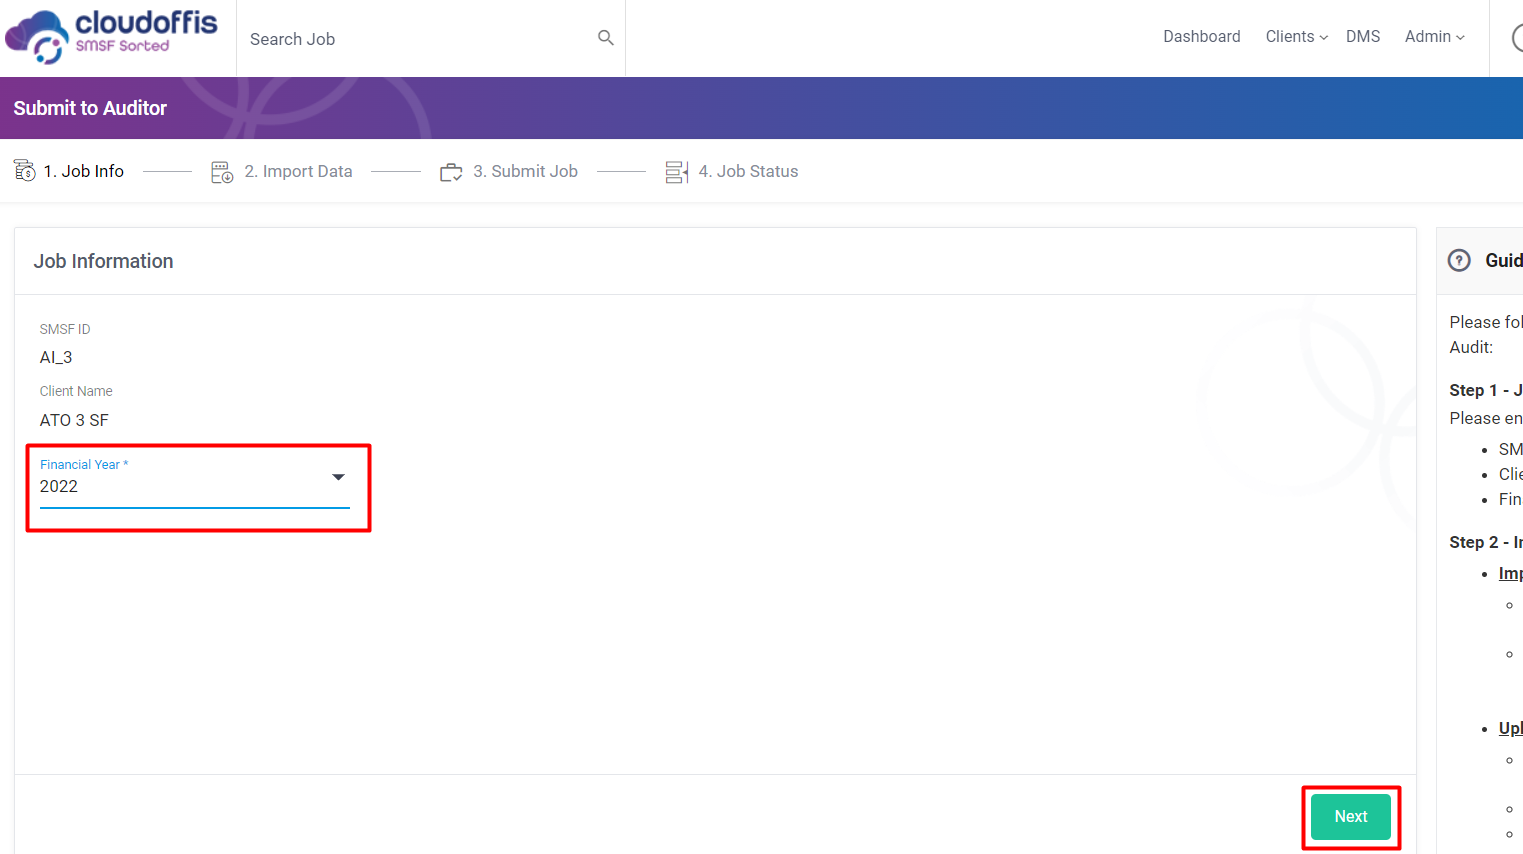Click the partially visible profile icon

coord(1517,38)
